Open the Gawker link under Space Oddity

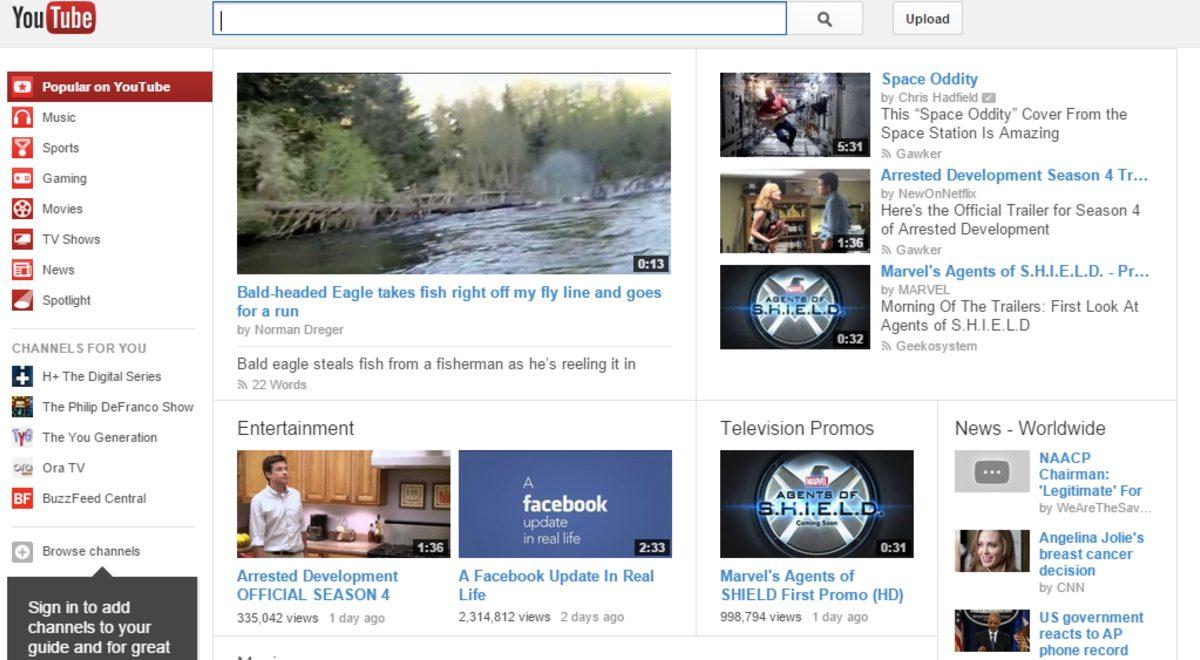918,154
